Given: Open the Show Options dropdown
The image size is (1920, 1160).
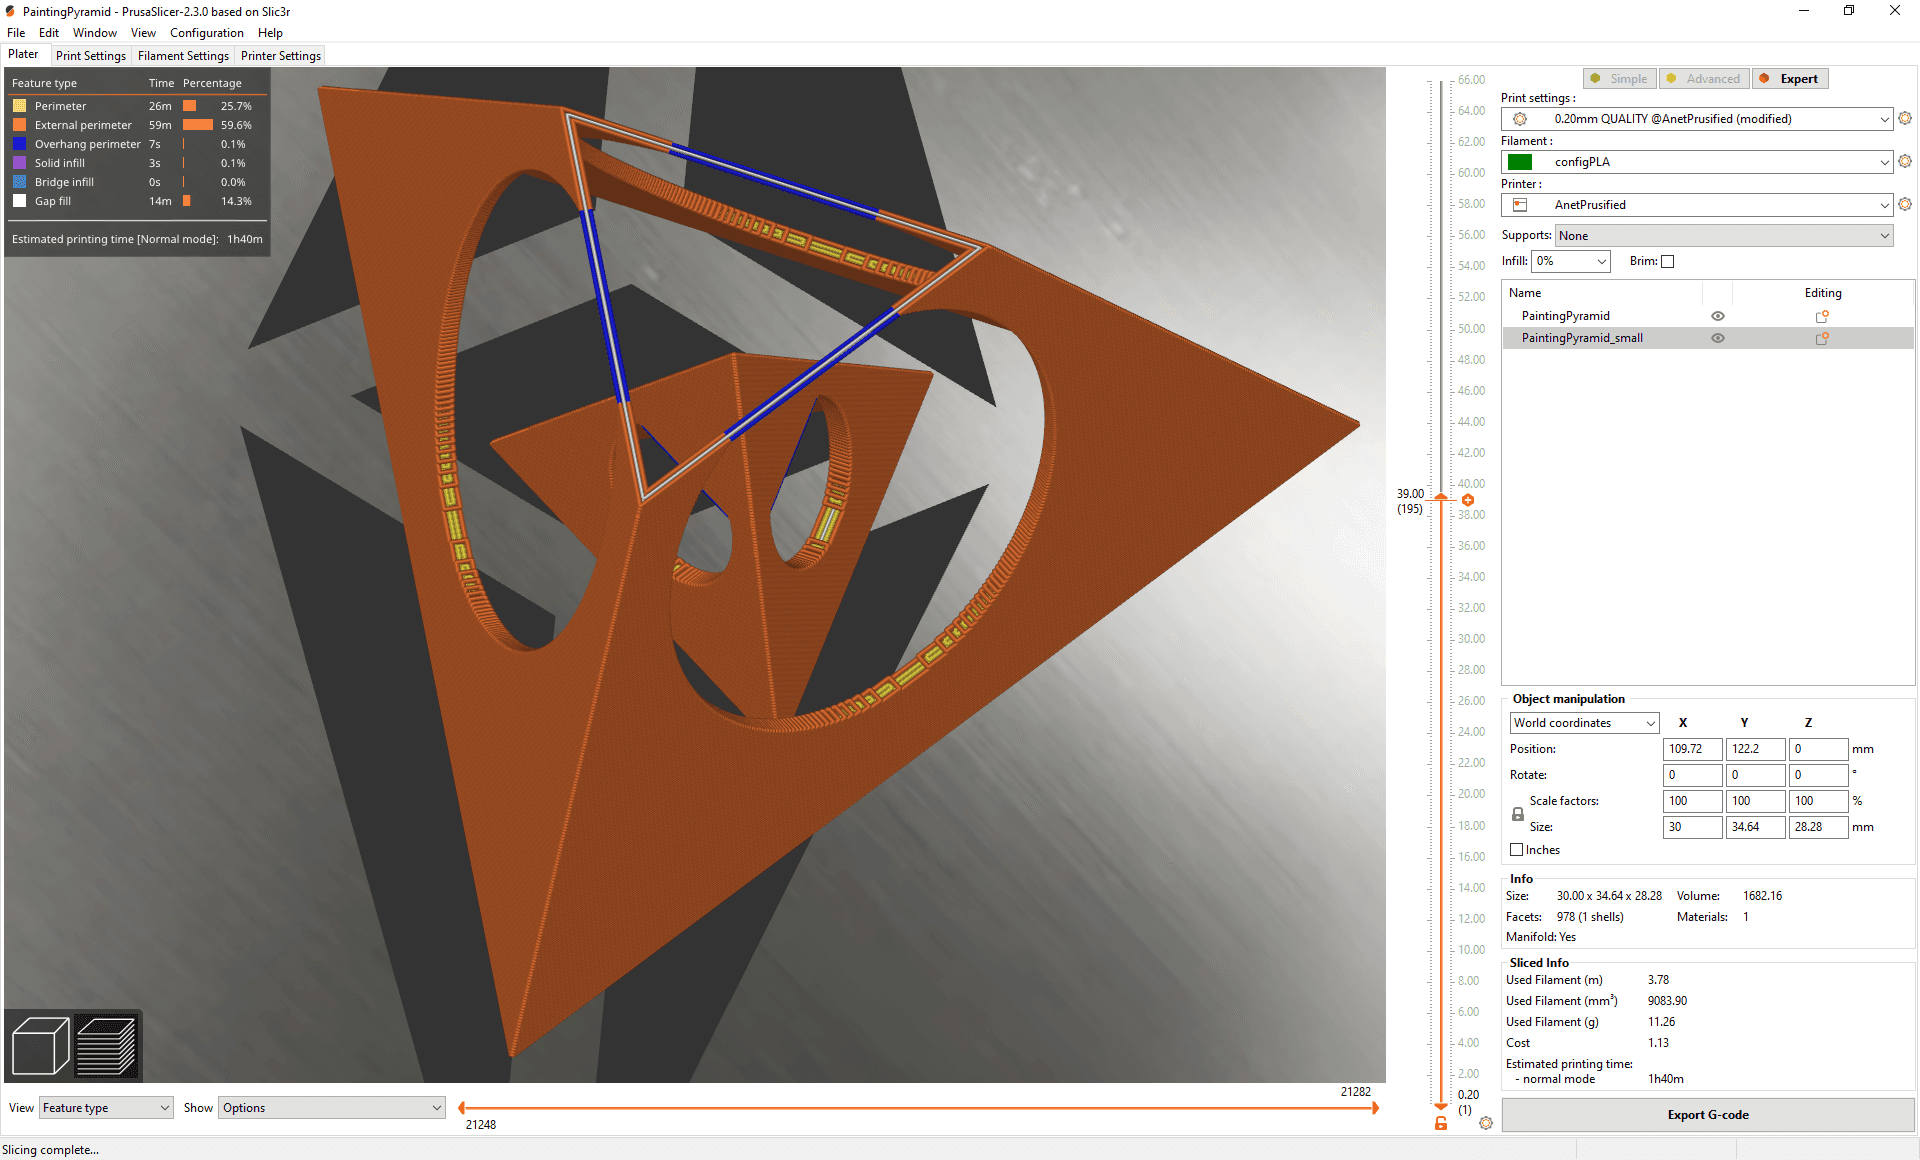Looking at the screenshot, I should pos(332,1108).
